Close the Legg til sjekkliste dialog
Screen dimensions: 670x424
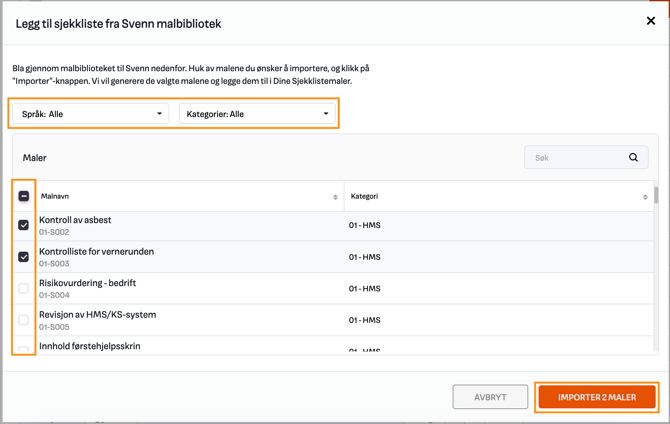(650, 21)
